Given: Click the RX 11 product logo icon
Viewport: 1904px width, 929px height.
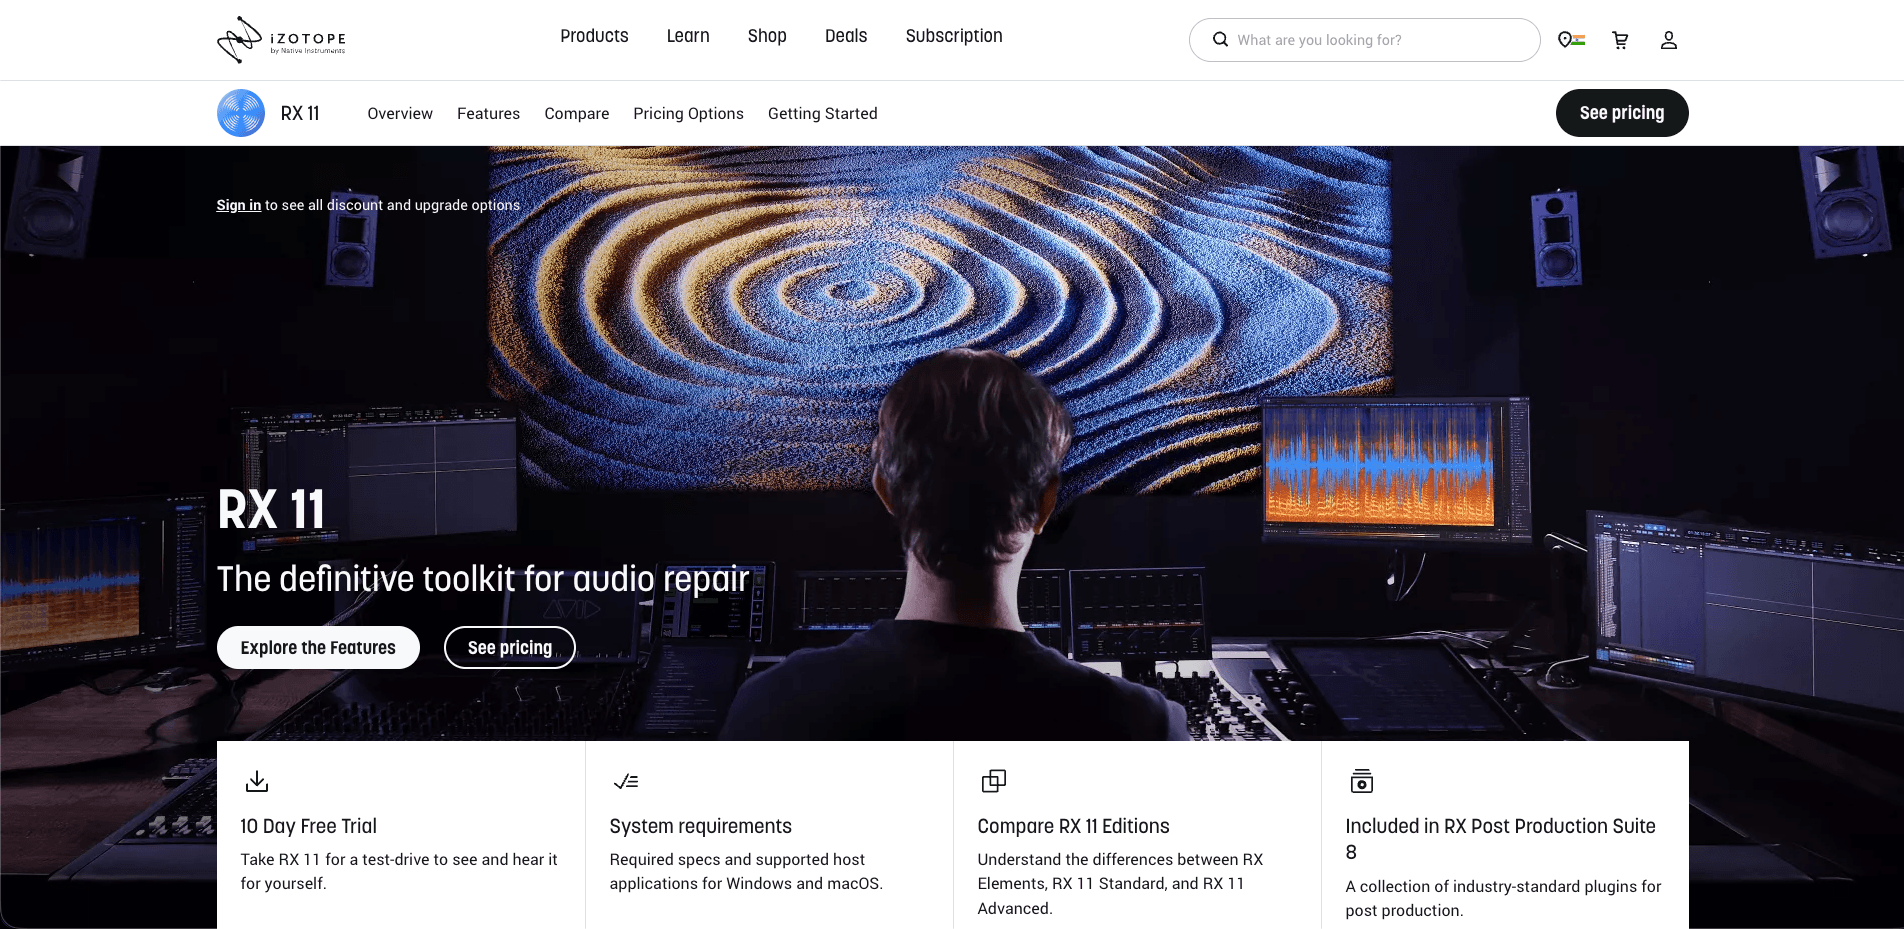Looking at the screenshot, I should (240, 113).
